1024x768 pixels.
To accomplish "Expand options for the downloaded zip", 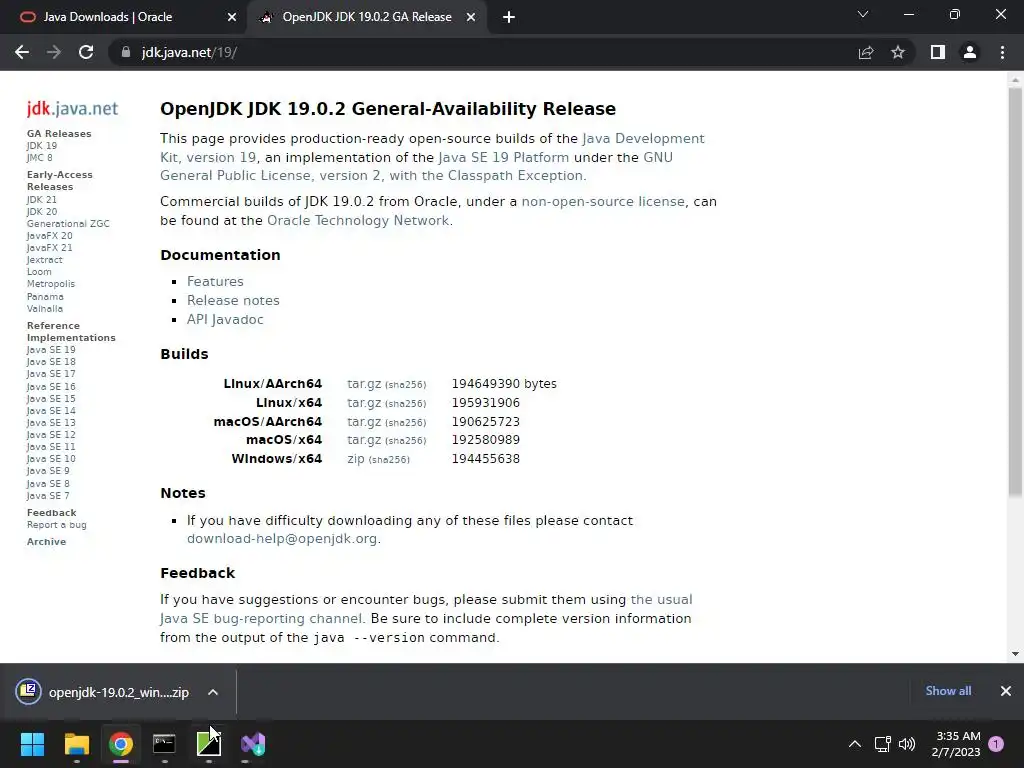I will click(x=213, y=692).
